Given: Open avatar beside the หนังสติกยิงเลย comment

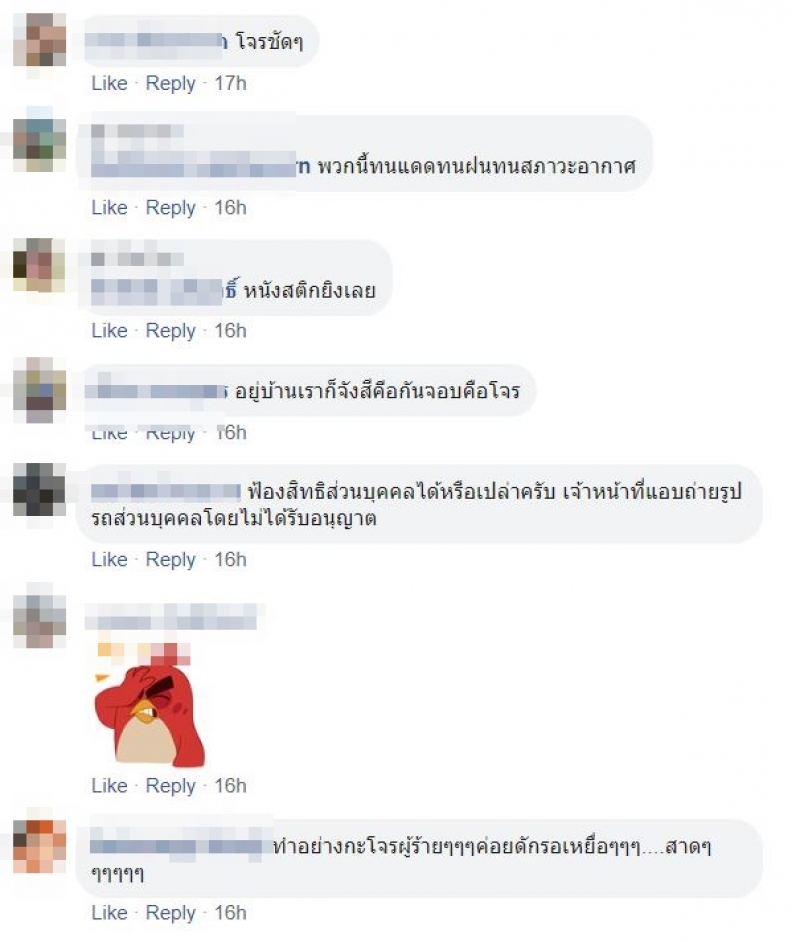Looking at the screenshot, I should coord(40,264).
